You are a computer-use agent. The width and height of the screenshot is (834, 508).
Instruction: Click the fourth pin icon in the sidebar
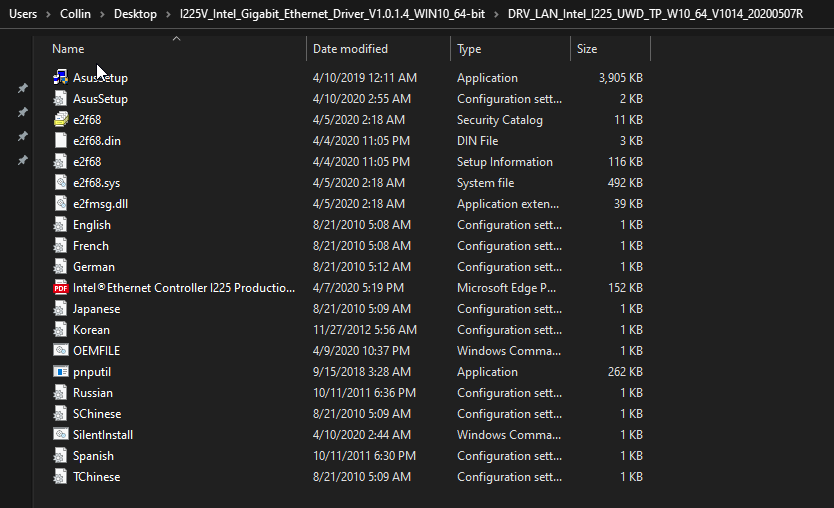click(x=22, y=160)
